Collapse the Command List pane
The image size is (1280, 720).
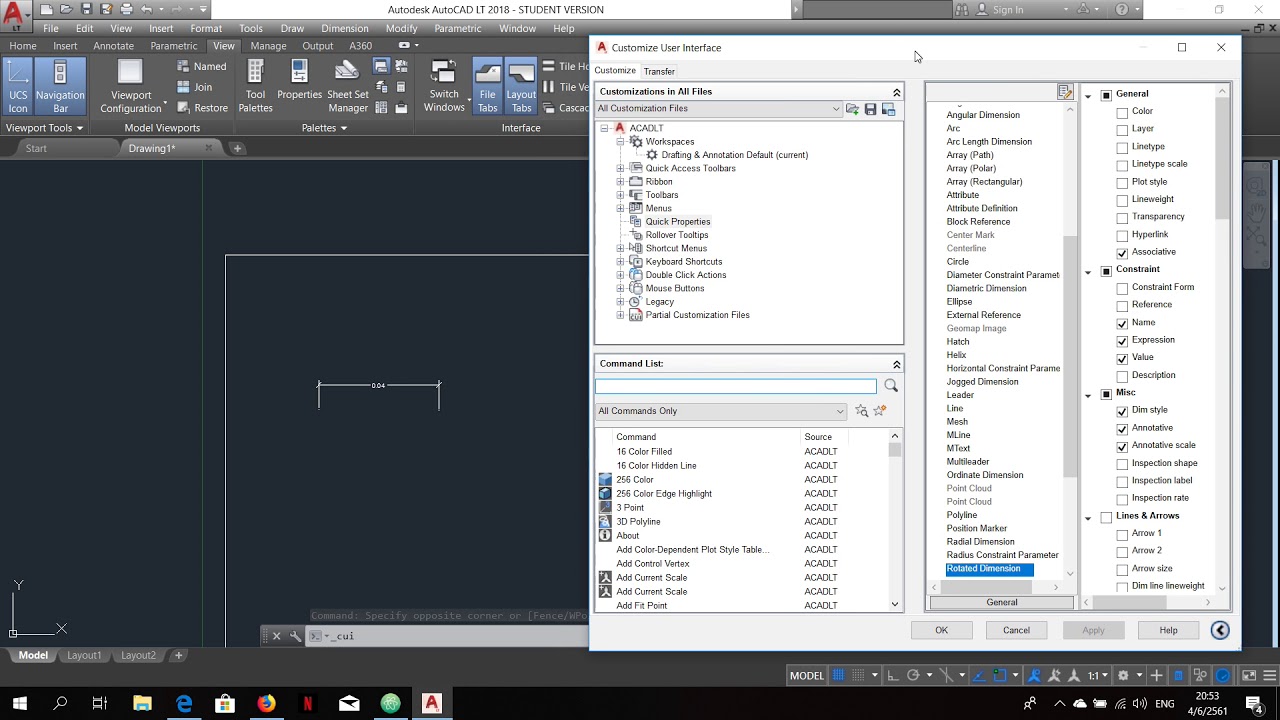coord(896,364)
